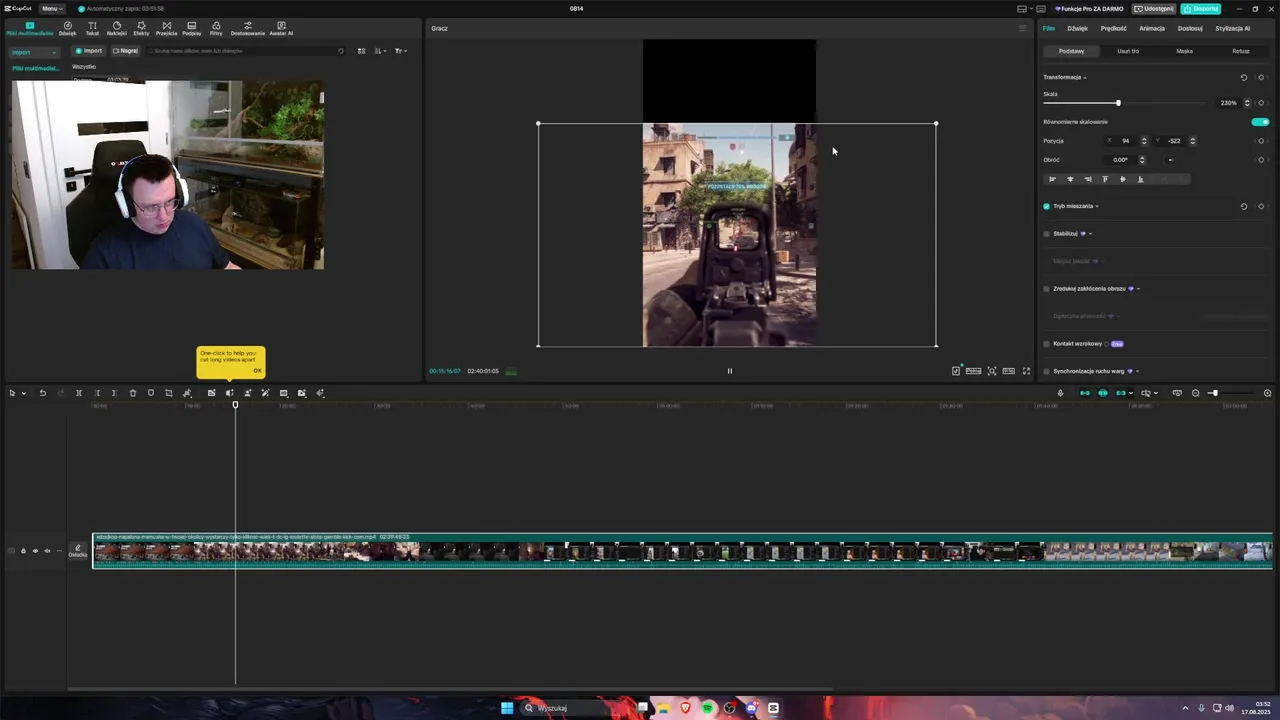Viewport: 1280px width, 720px height.
Task: Increase Skala value with stepper arrows
Action: 1247,103
